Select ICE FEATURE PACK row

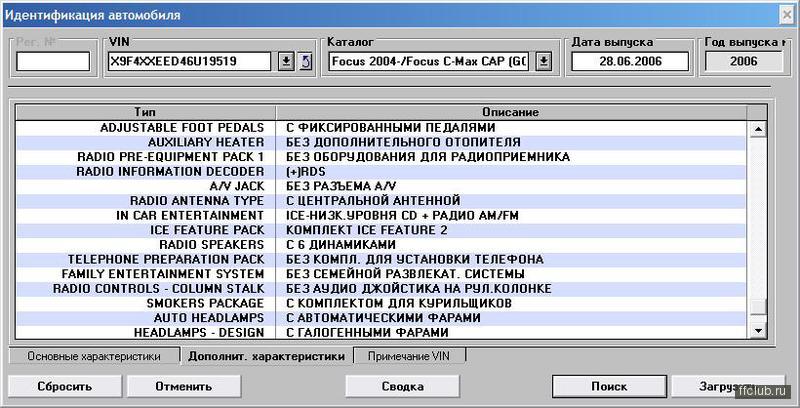(x=381, y=230)
